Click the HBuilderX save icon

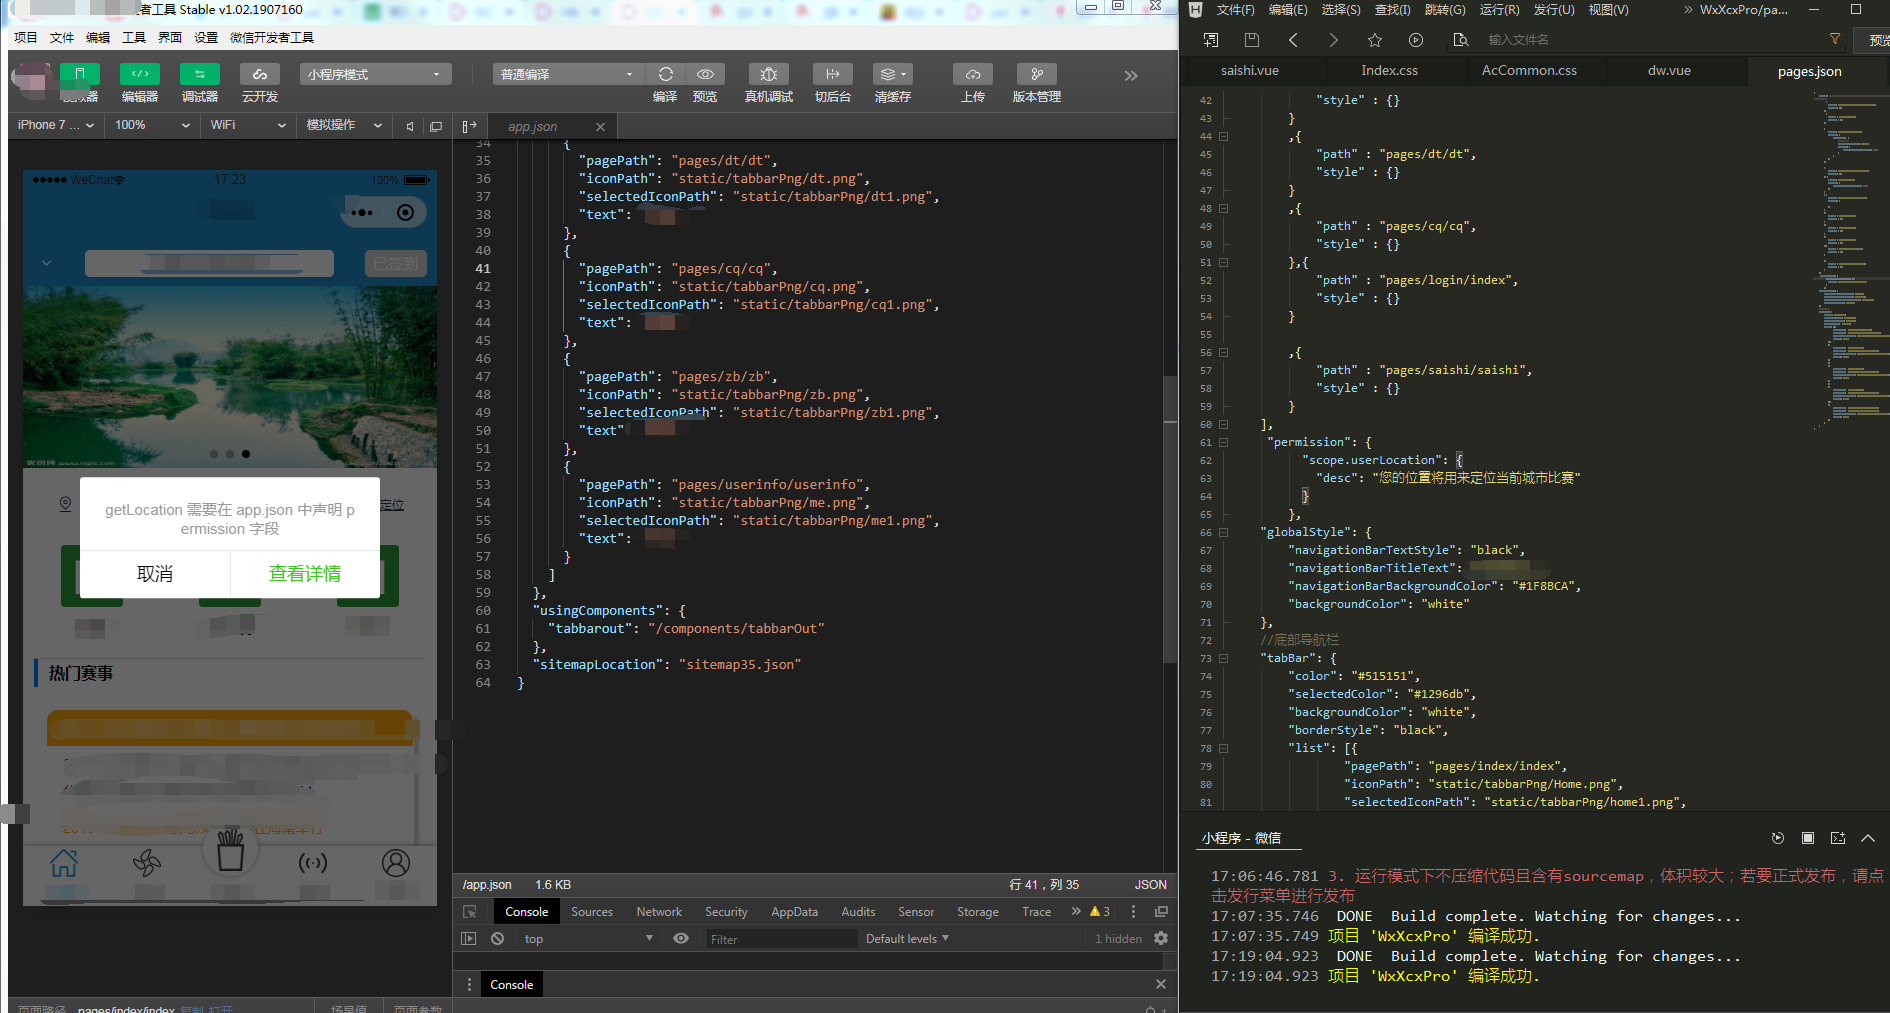(x=1251, y=40)
